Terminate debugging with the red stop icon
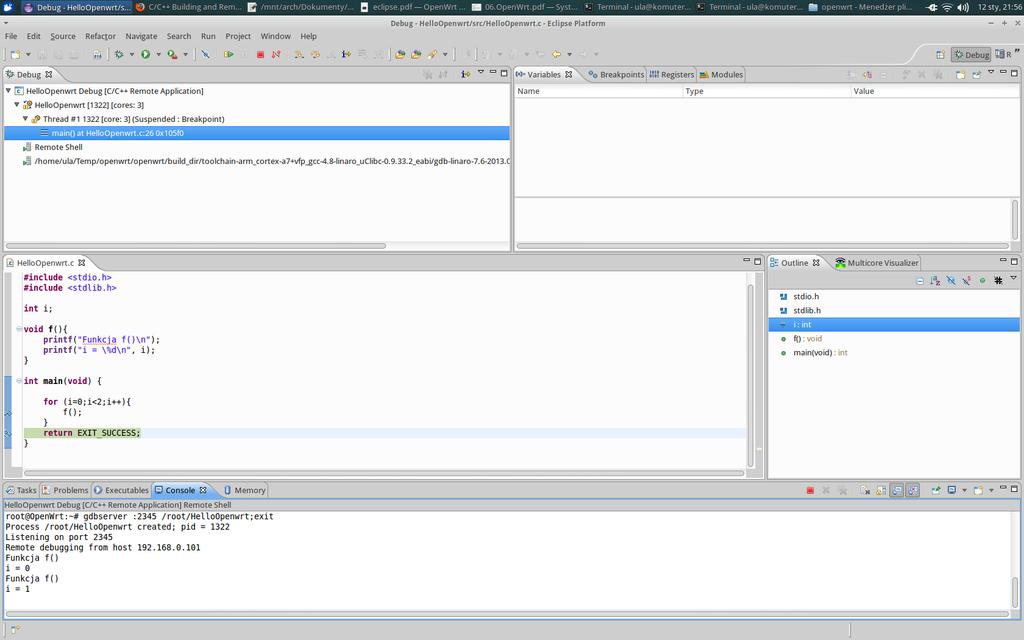Viewport: 1024px width, 640px height. [261, 55]
